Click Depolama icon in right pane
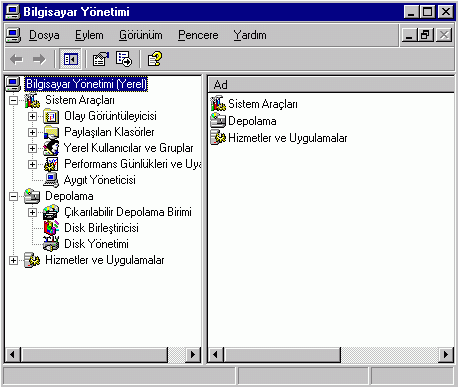This screenshot has height=387, width=458. click(218, 121)
